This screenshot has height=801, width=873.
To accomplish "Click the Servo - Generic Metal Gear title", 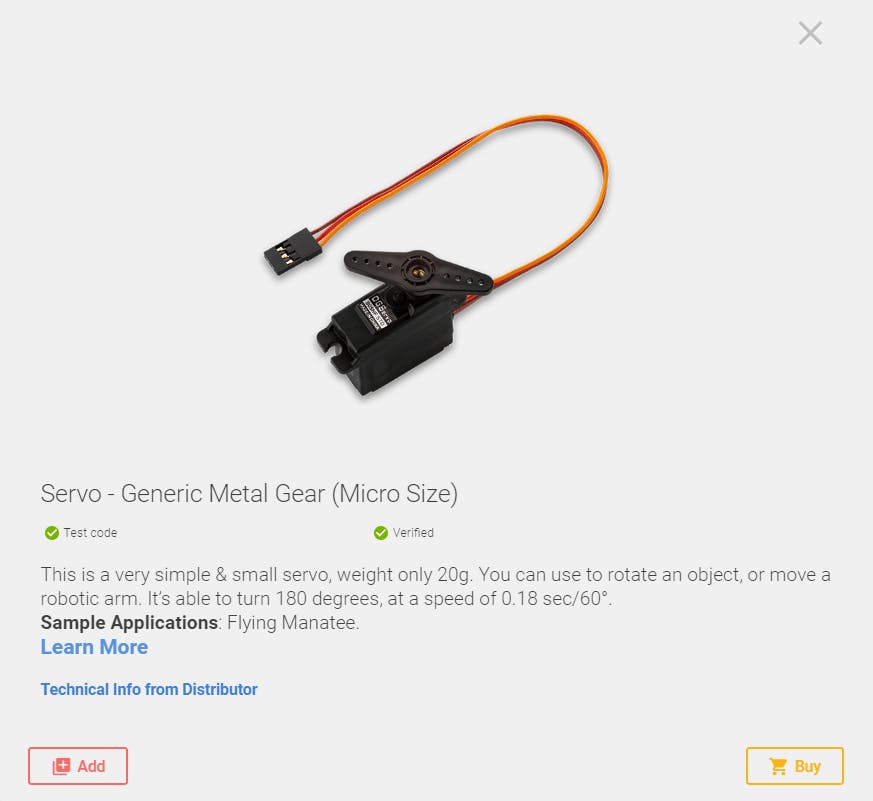I will 249,494.
